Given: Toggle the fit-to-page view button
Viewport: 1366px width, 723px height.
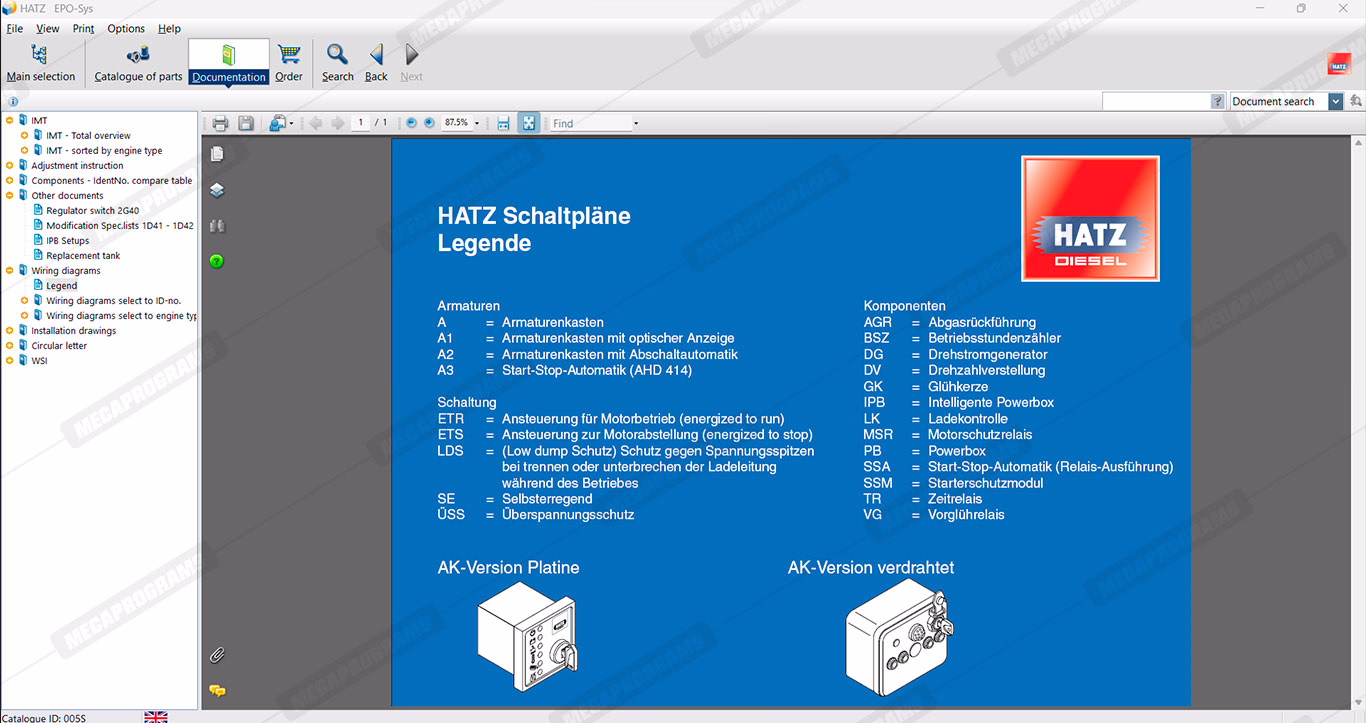Looking at the screenshot, I should point(528,123).
